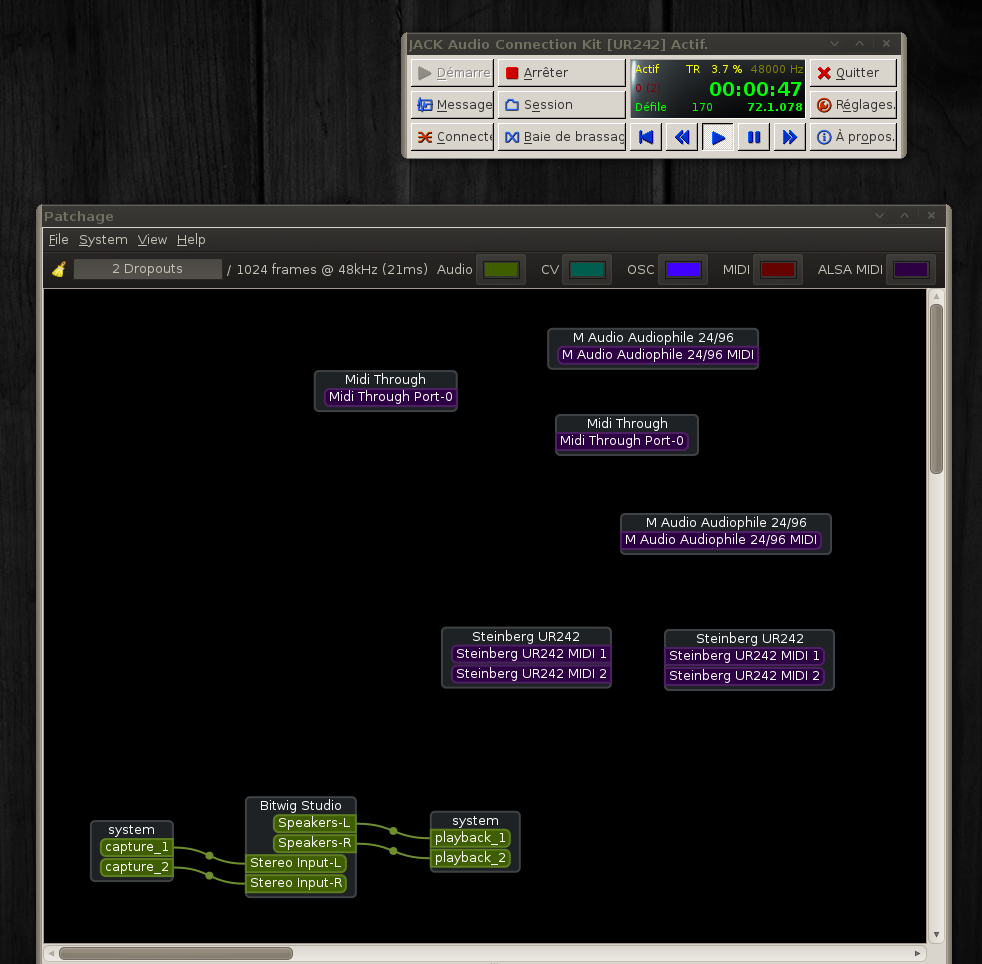Viewport: 982px width, 964px height.
Task: Click Quitter in JACK window
Action: point(853,73)
